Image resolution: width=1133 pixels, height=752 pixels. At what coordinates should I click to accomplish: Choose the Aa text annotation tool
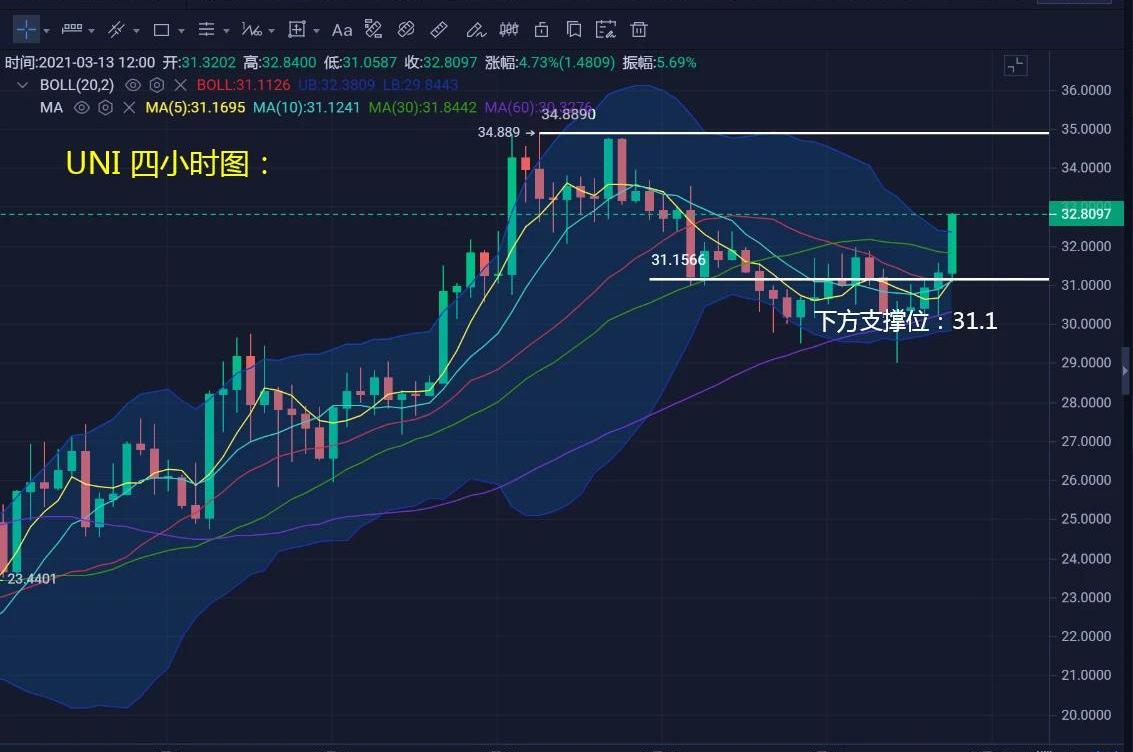(342, 29)
